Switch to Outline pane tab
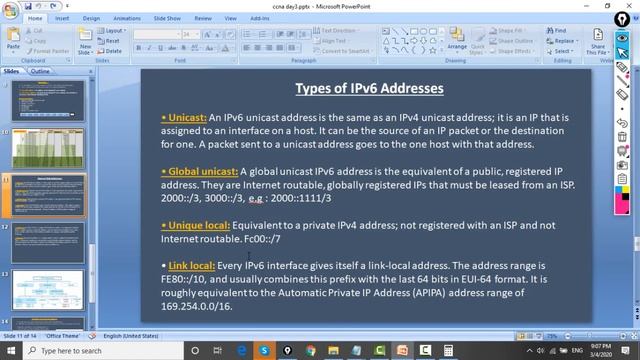This screenshot has width=640, height=360. (x=40, y=71)
